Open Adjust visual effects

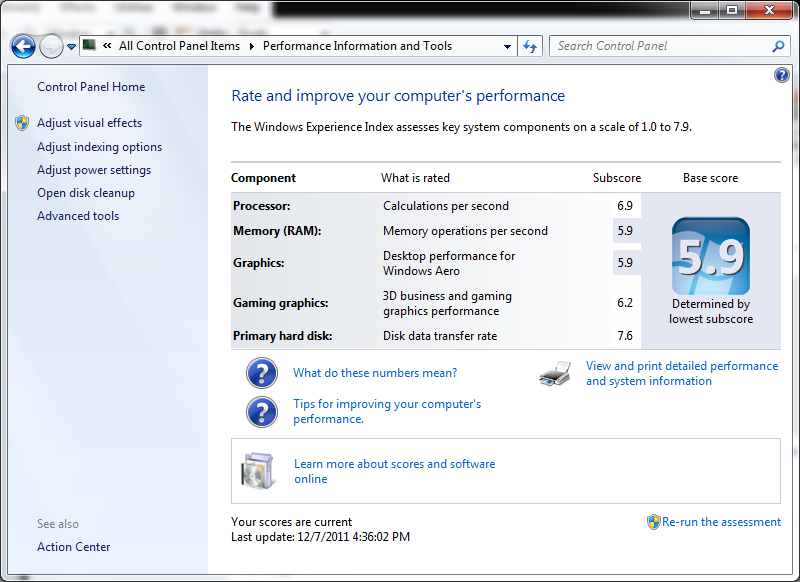click(89, 123)
